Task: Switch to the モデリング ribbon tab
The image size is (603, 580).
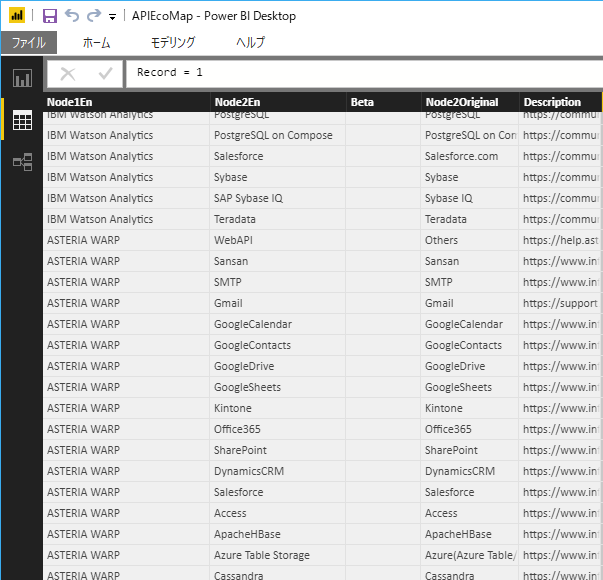Action: click(x=173, y=42)
